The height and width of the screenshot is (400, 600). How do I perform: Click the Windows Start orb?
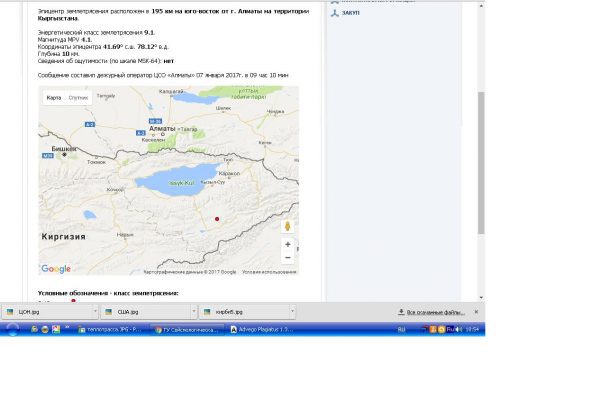[12, 329]
